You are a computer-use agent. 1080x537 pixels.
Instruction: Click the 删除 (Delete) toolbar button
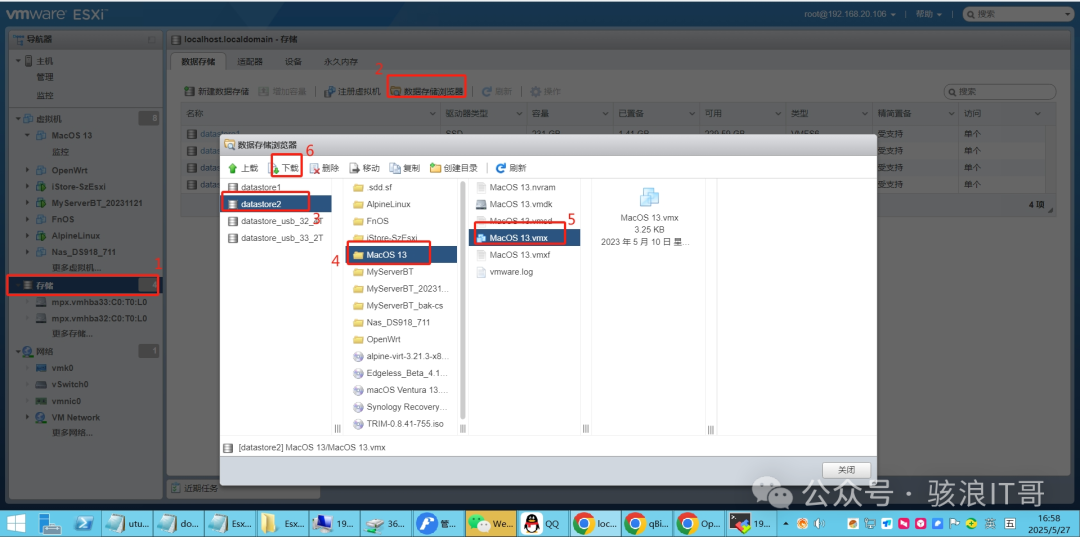(324, 167)
